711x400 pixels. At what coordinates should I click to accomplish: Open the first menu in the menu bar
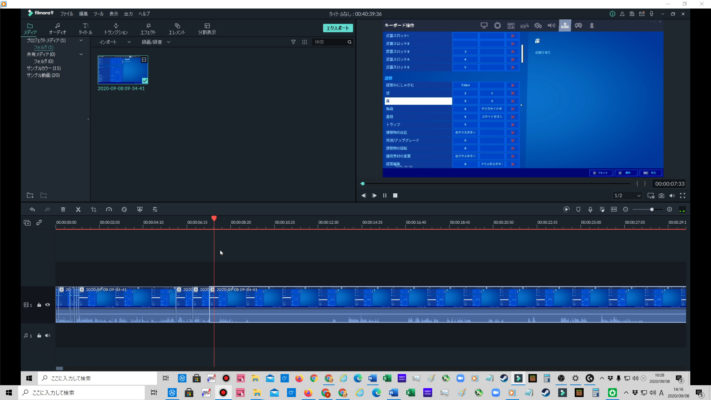(x=66, y=14)
